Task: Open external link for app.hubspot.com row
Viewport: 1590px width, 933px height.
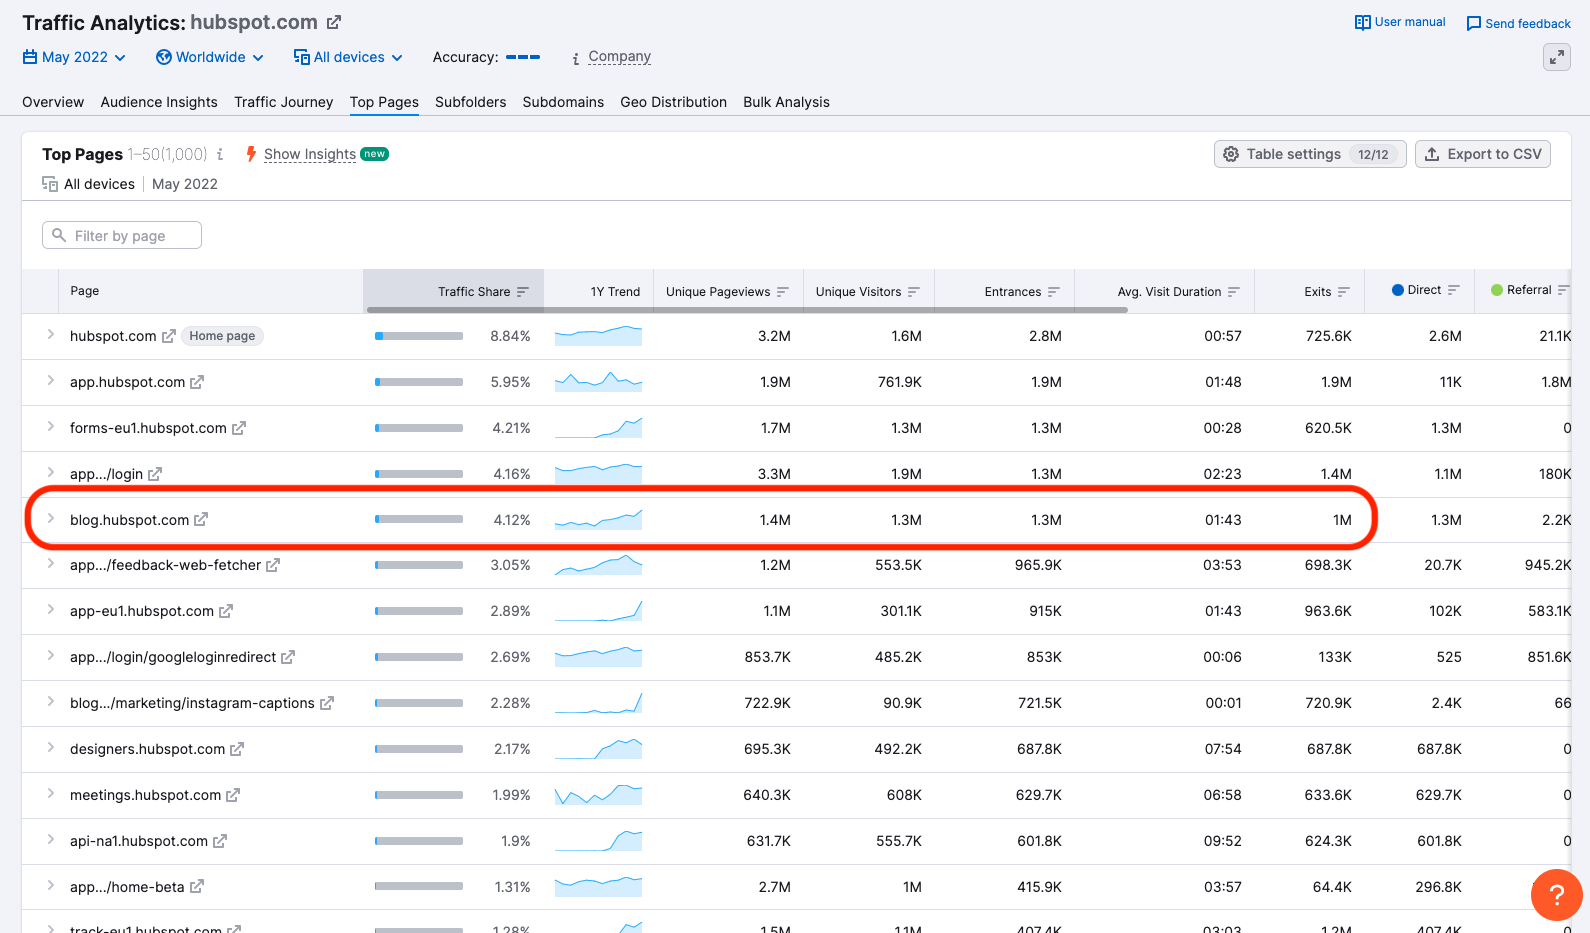Action: 197,382
